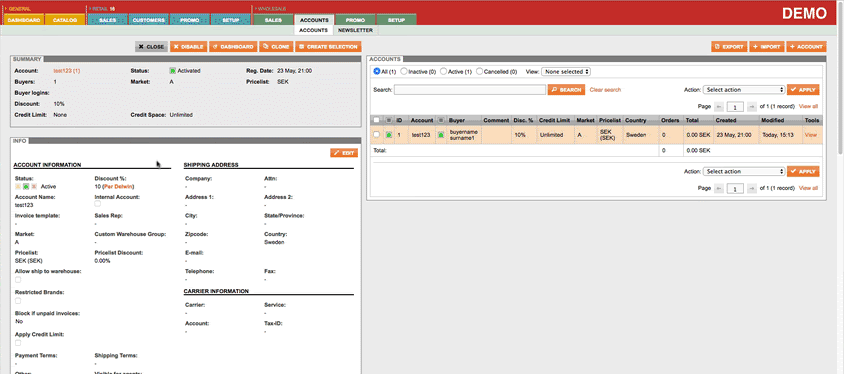
Task: Click the Per Delwin discount link
Action: [118, 186]
